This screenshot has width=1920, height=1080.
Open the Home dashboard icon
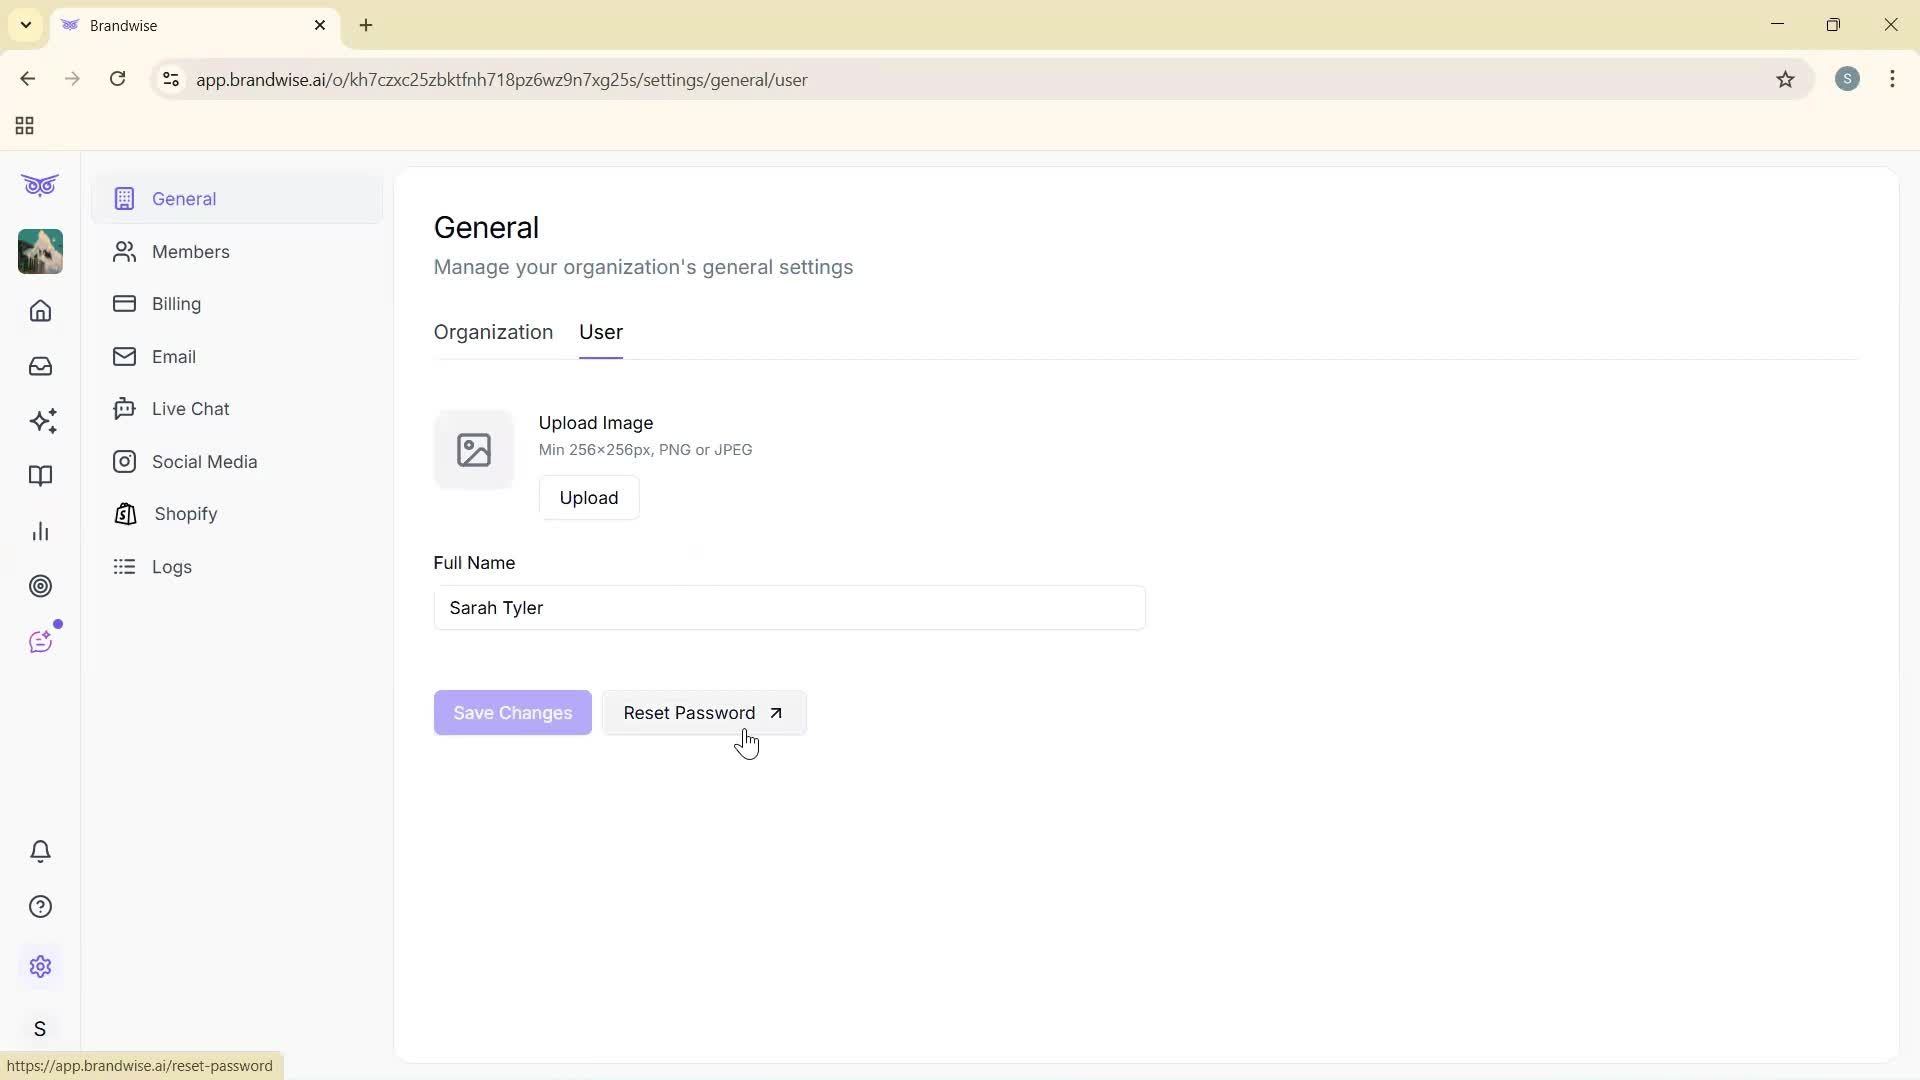click(40, 311)
